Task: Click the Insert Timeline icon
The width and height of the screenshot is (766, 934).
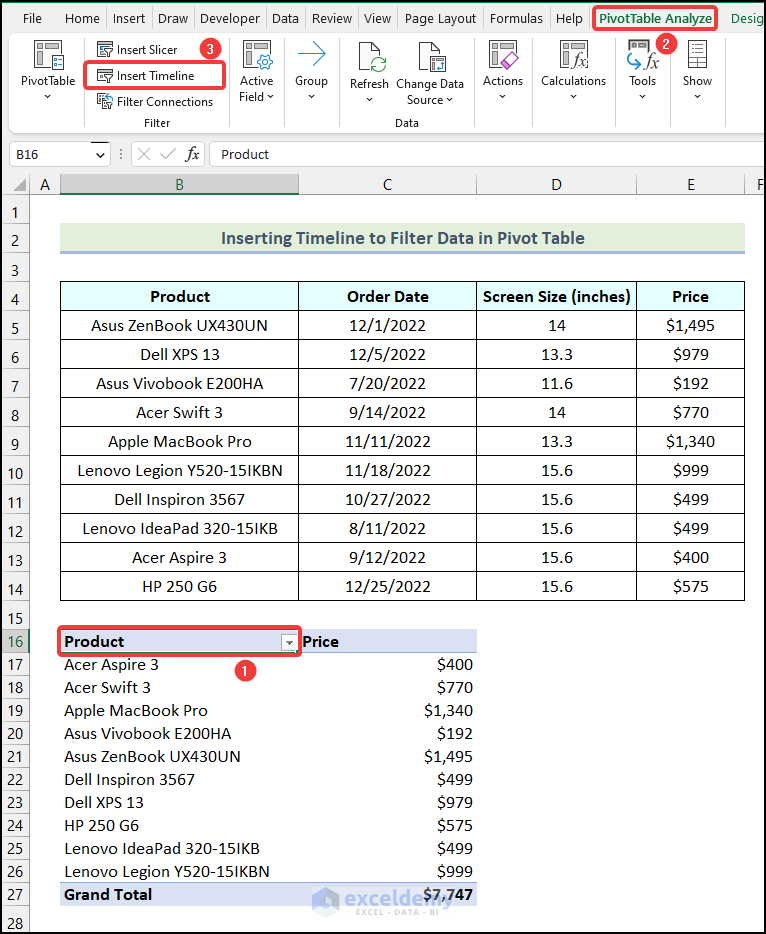Action: tap(105, 76)
